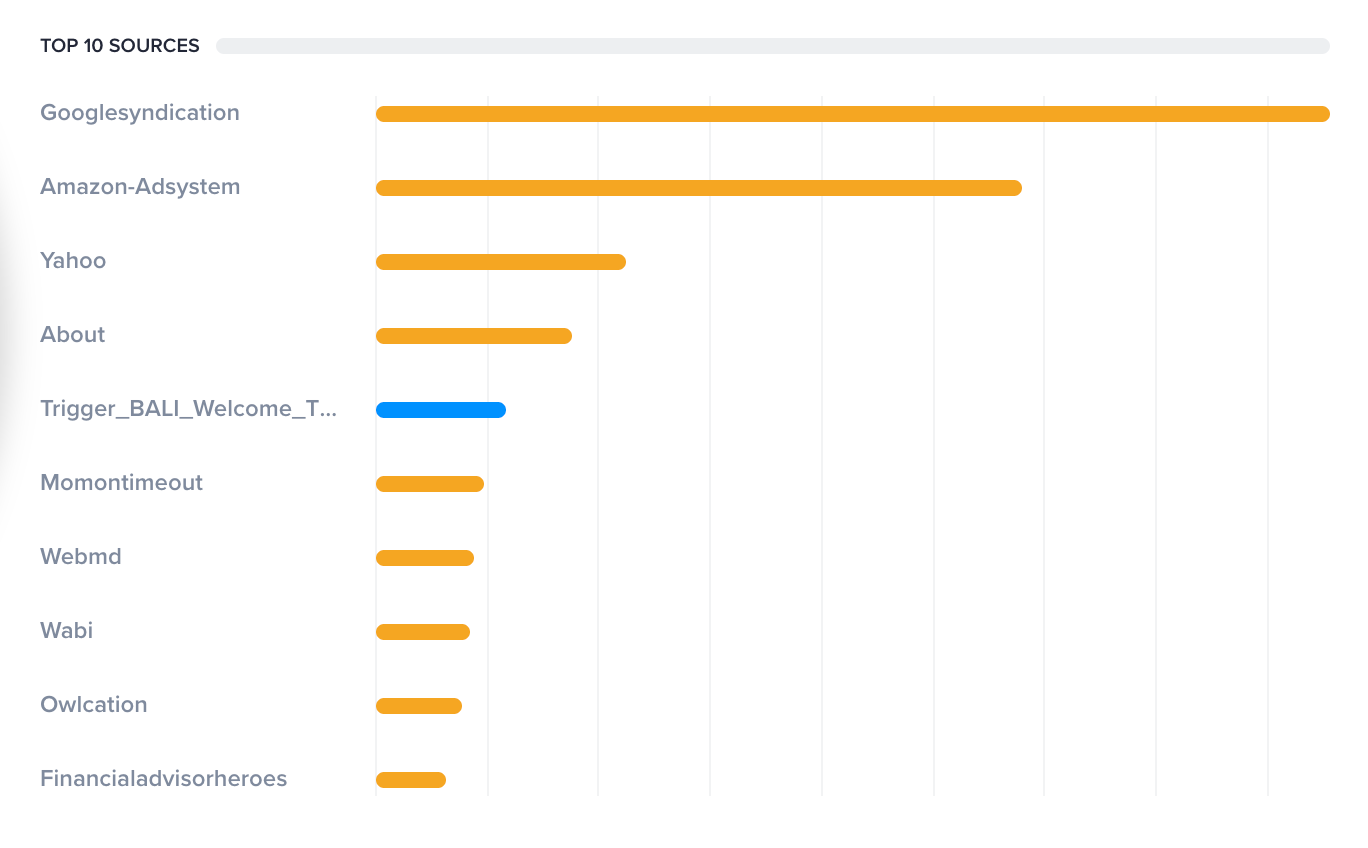Image resolution: width=1368 pixels, height=848 pixels.
Task: Click the Googlesyndication source label
Action: point(140,113)
